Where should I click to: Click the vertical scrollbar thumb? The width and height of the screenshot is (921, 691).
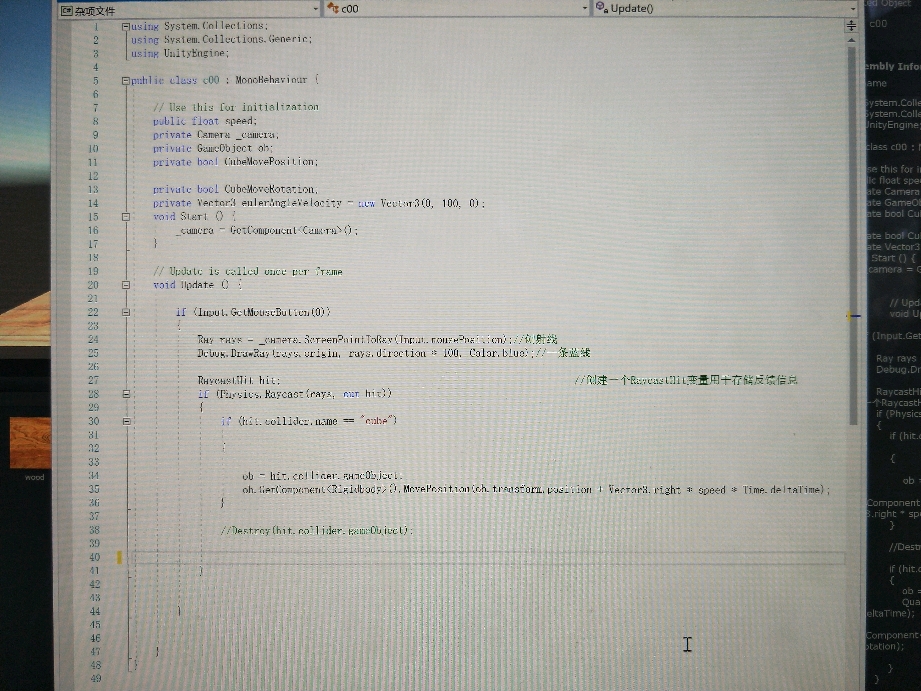[x=852, y=235]
